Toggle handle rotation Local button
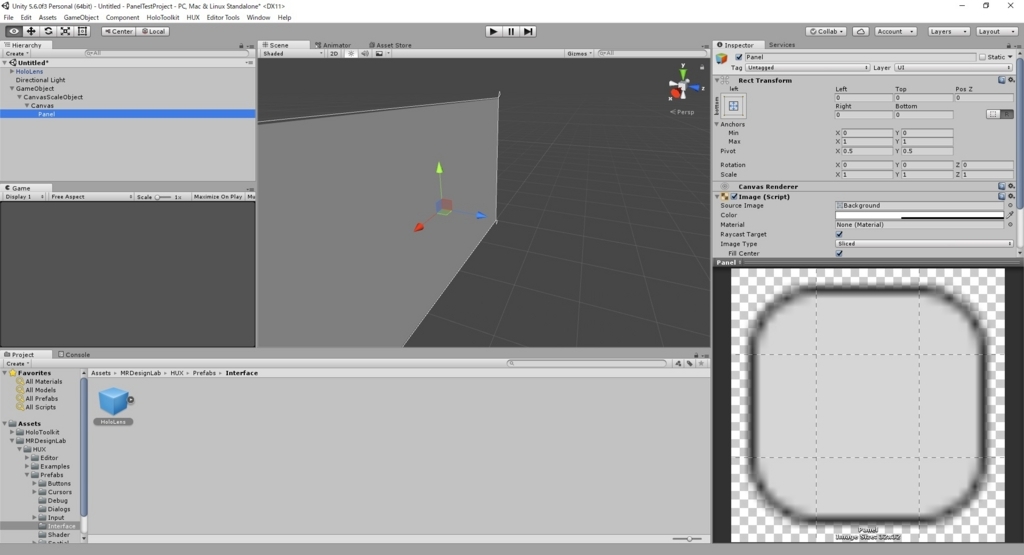Screen dimensions: 1024x555 (x=153, y=31)
